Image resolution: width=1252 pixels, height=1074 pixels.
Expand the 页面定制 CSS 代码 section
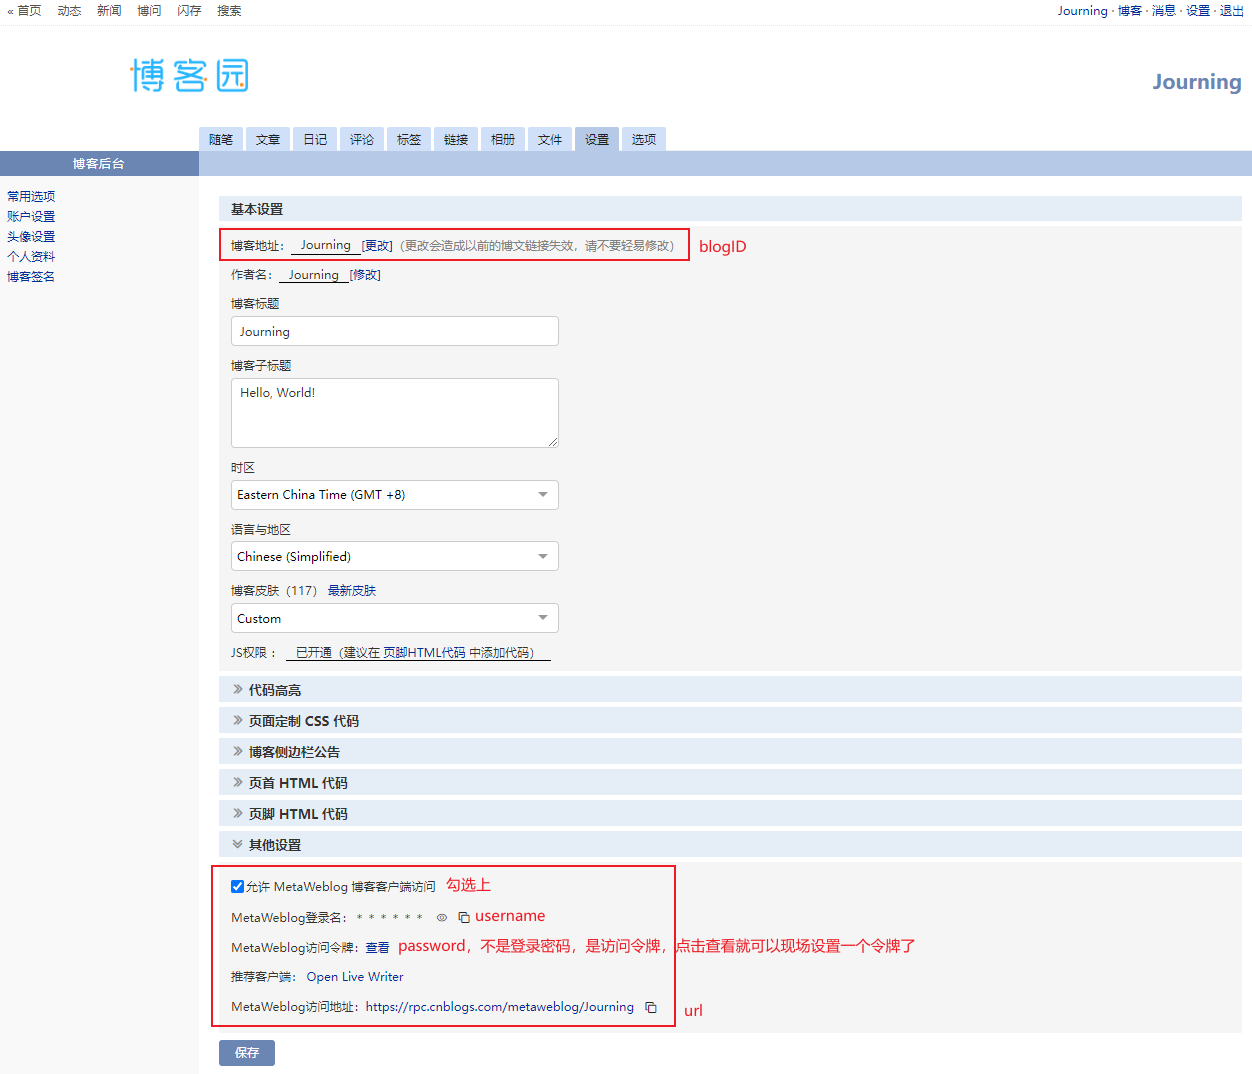730,721
